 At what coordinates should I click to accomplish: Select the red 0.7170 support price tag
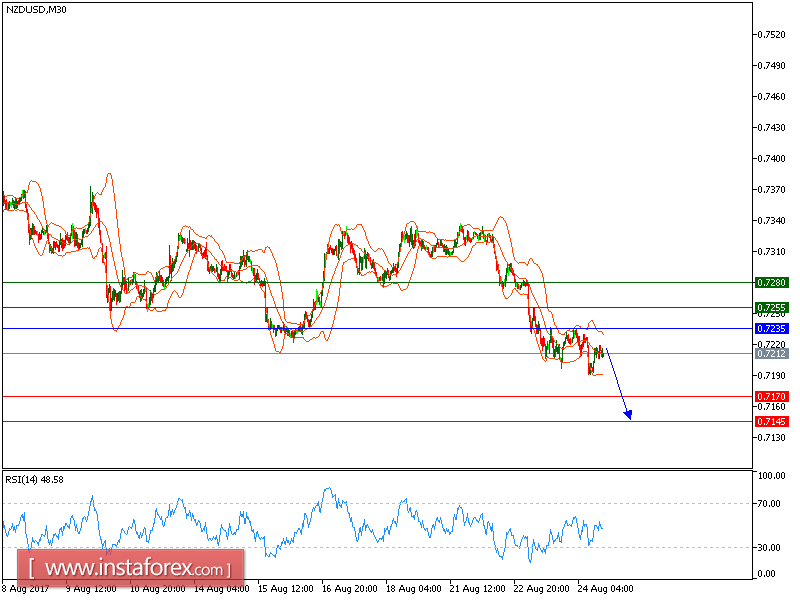[773, 396]
